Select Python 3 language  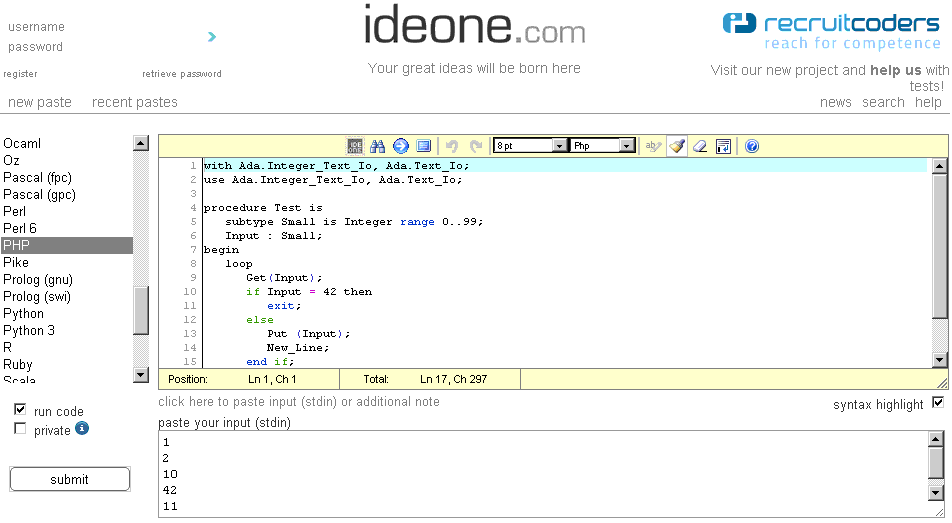coord(67,330)
